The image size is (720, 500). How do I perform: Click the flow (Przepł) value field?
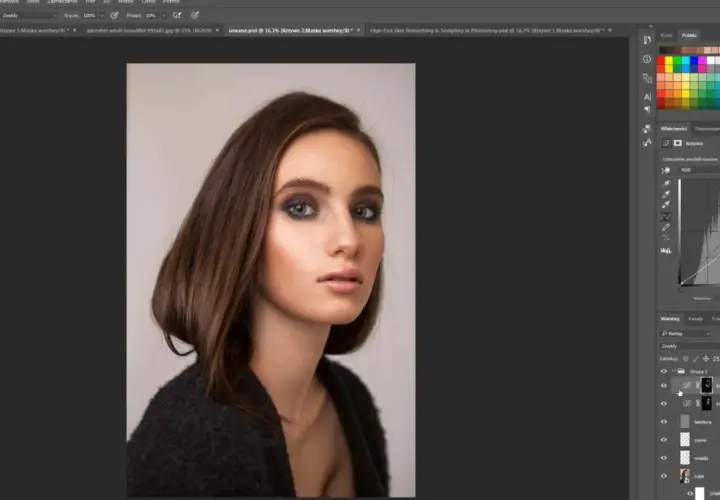(152, 16)
